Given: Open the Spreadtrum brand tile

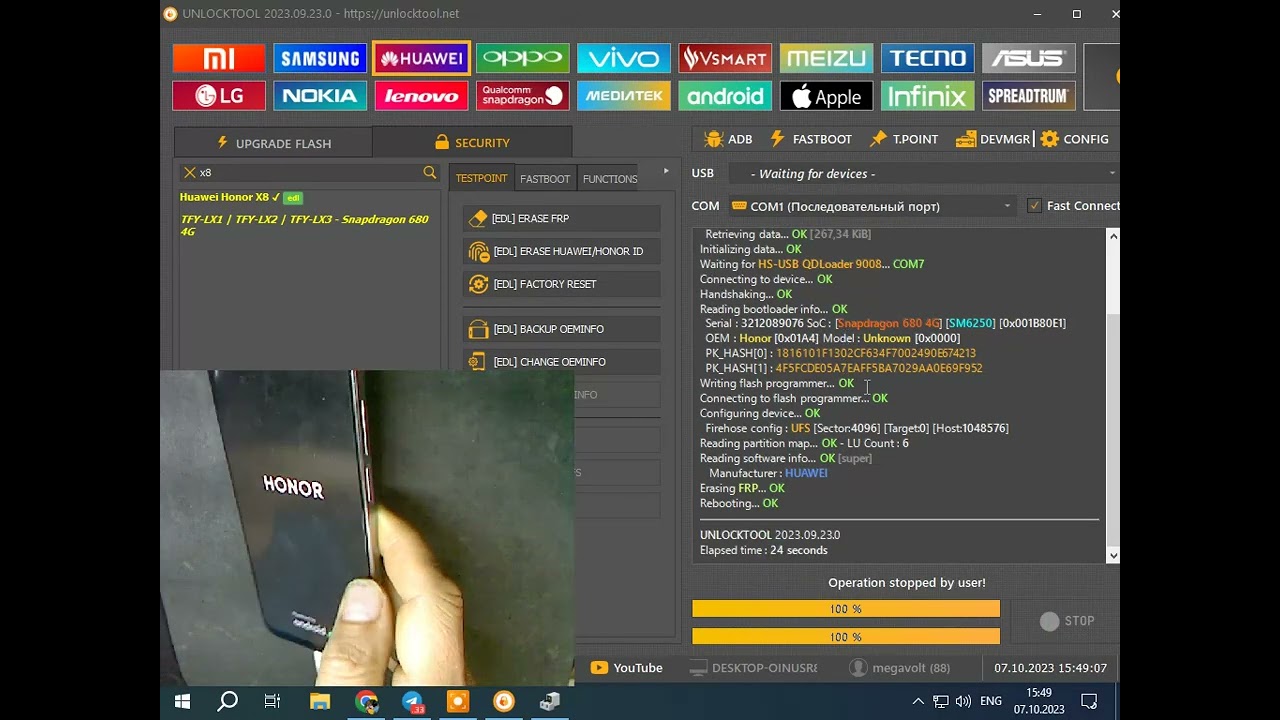Looking at the screenshot, I should coord(1028,96).
